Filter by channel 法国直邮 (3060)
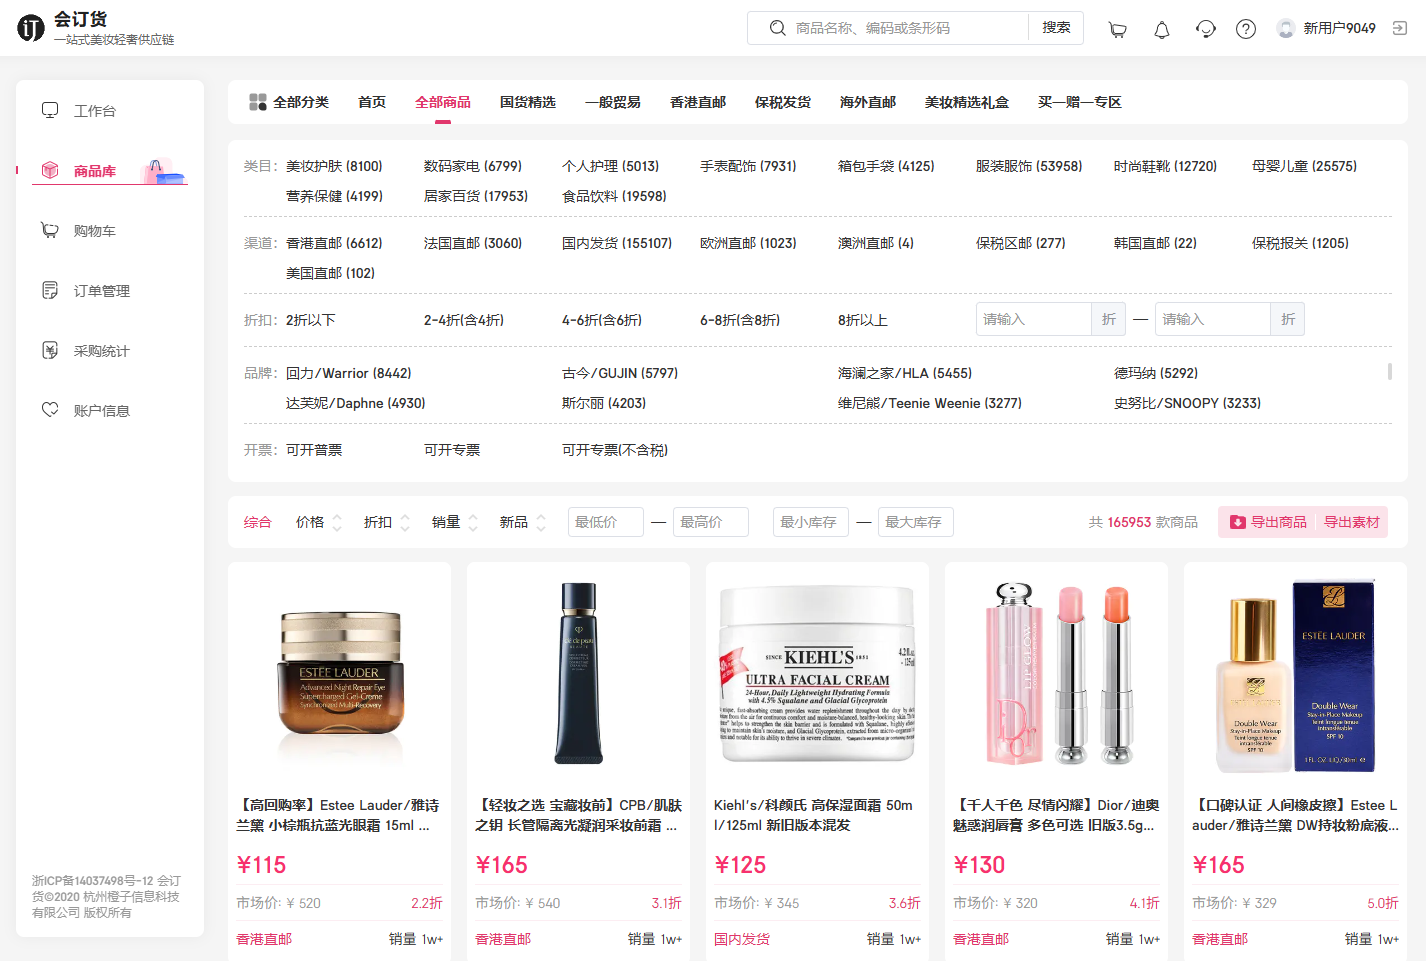1426x961 pixels. pos(473,243)
